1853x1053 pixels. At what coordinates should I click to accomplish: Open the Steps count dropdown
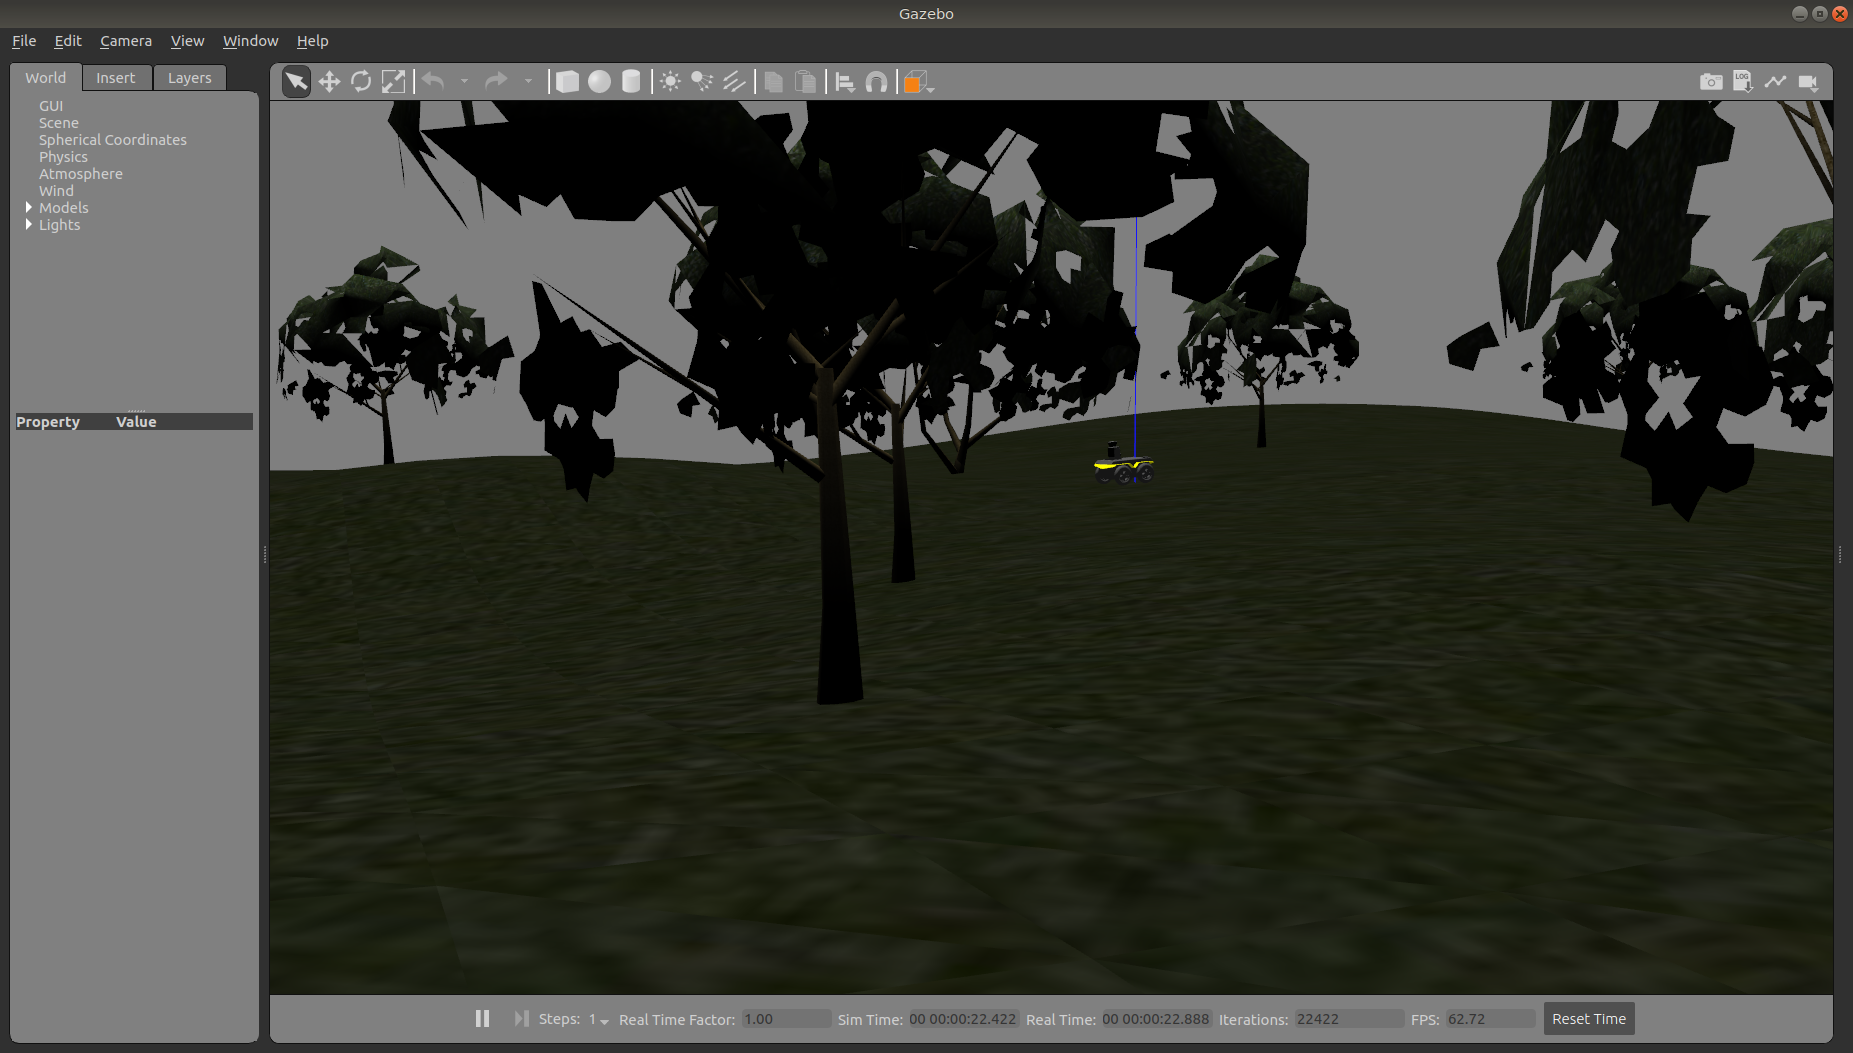click(599, 1020)
